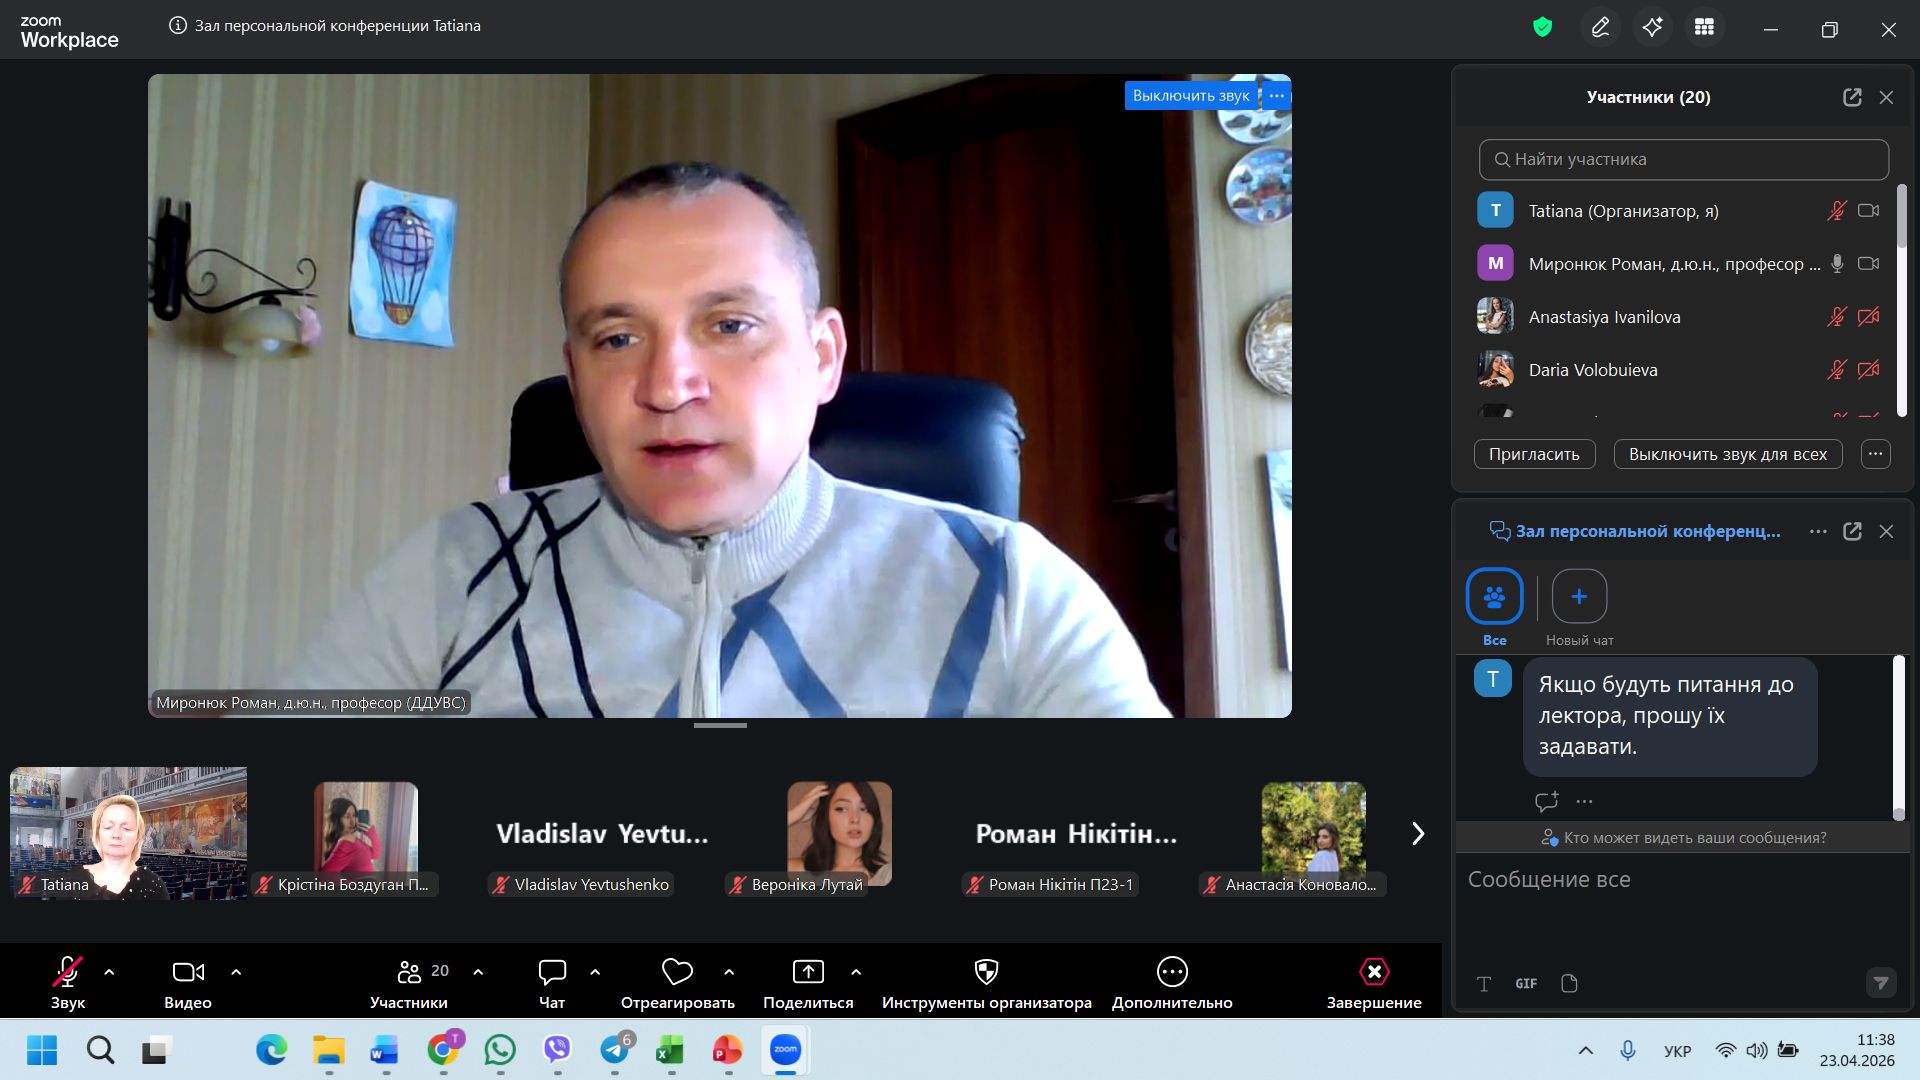Click the Найти участника search field
Screen dimensions: 1920x1080
point(1684,160)
